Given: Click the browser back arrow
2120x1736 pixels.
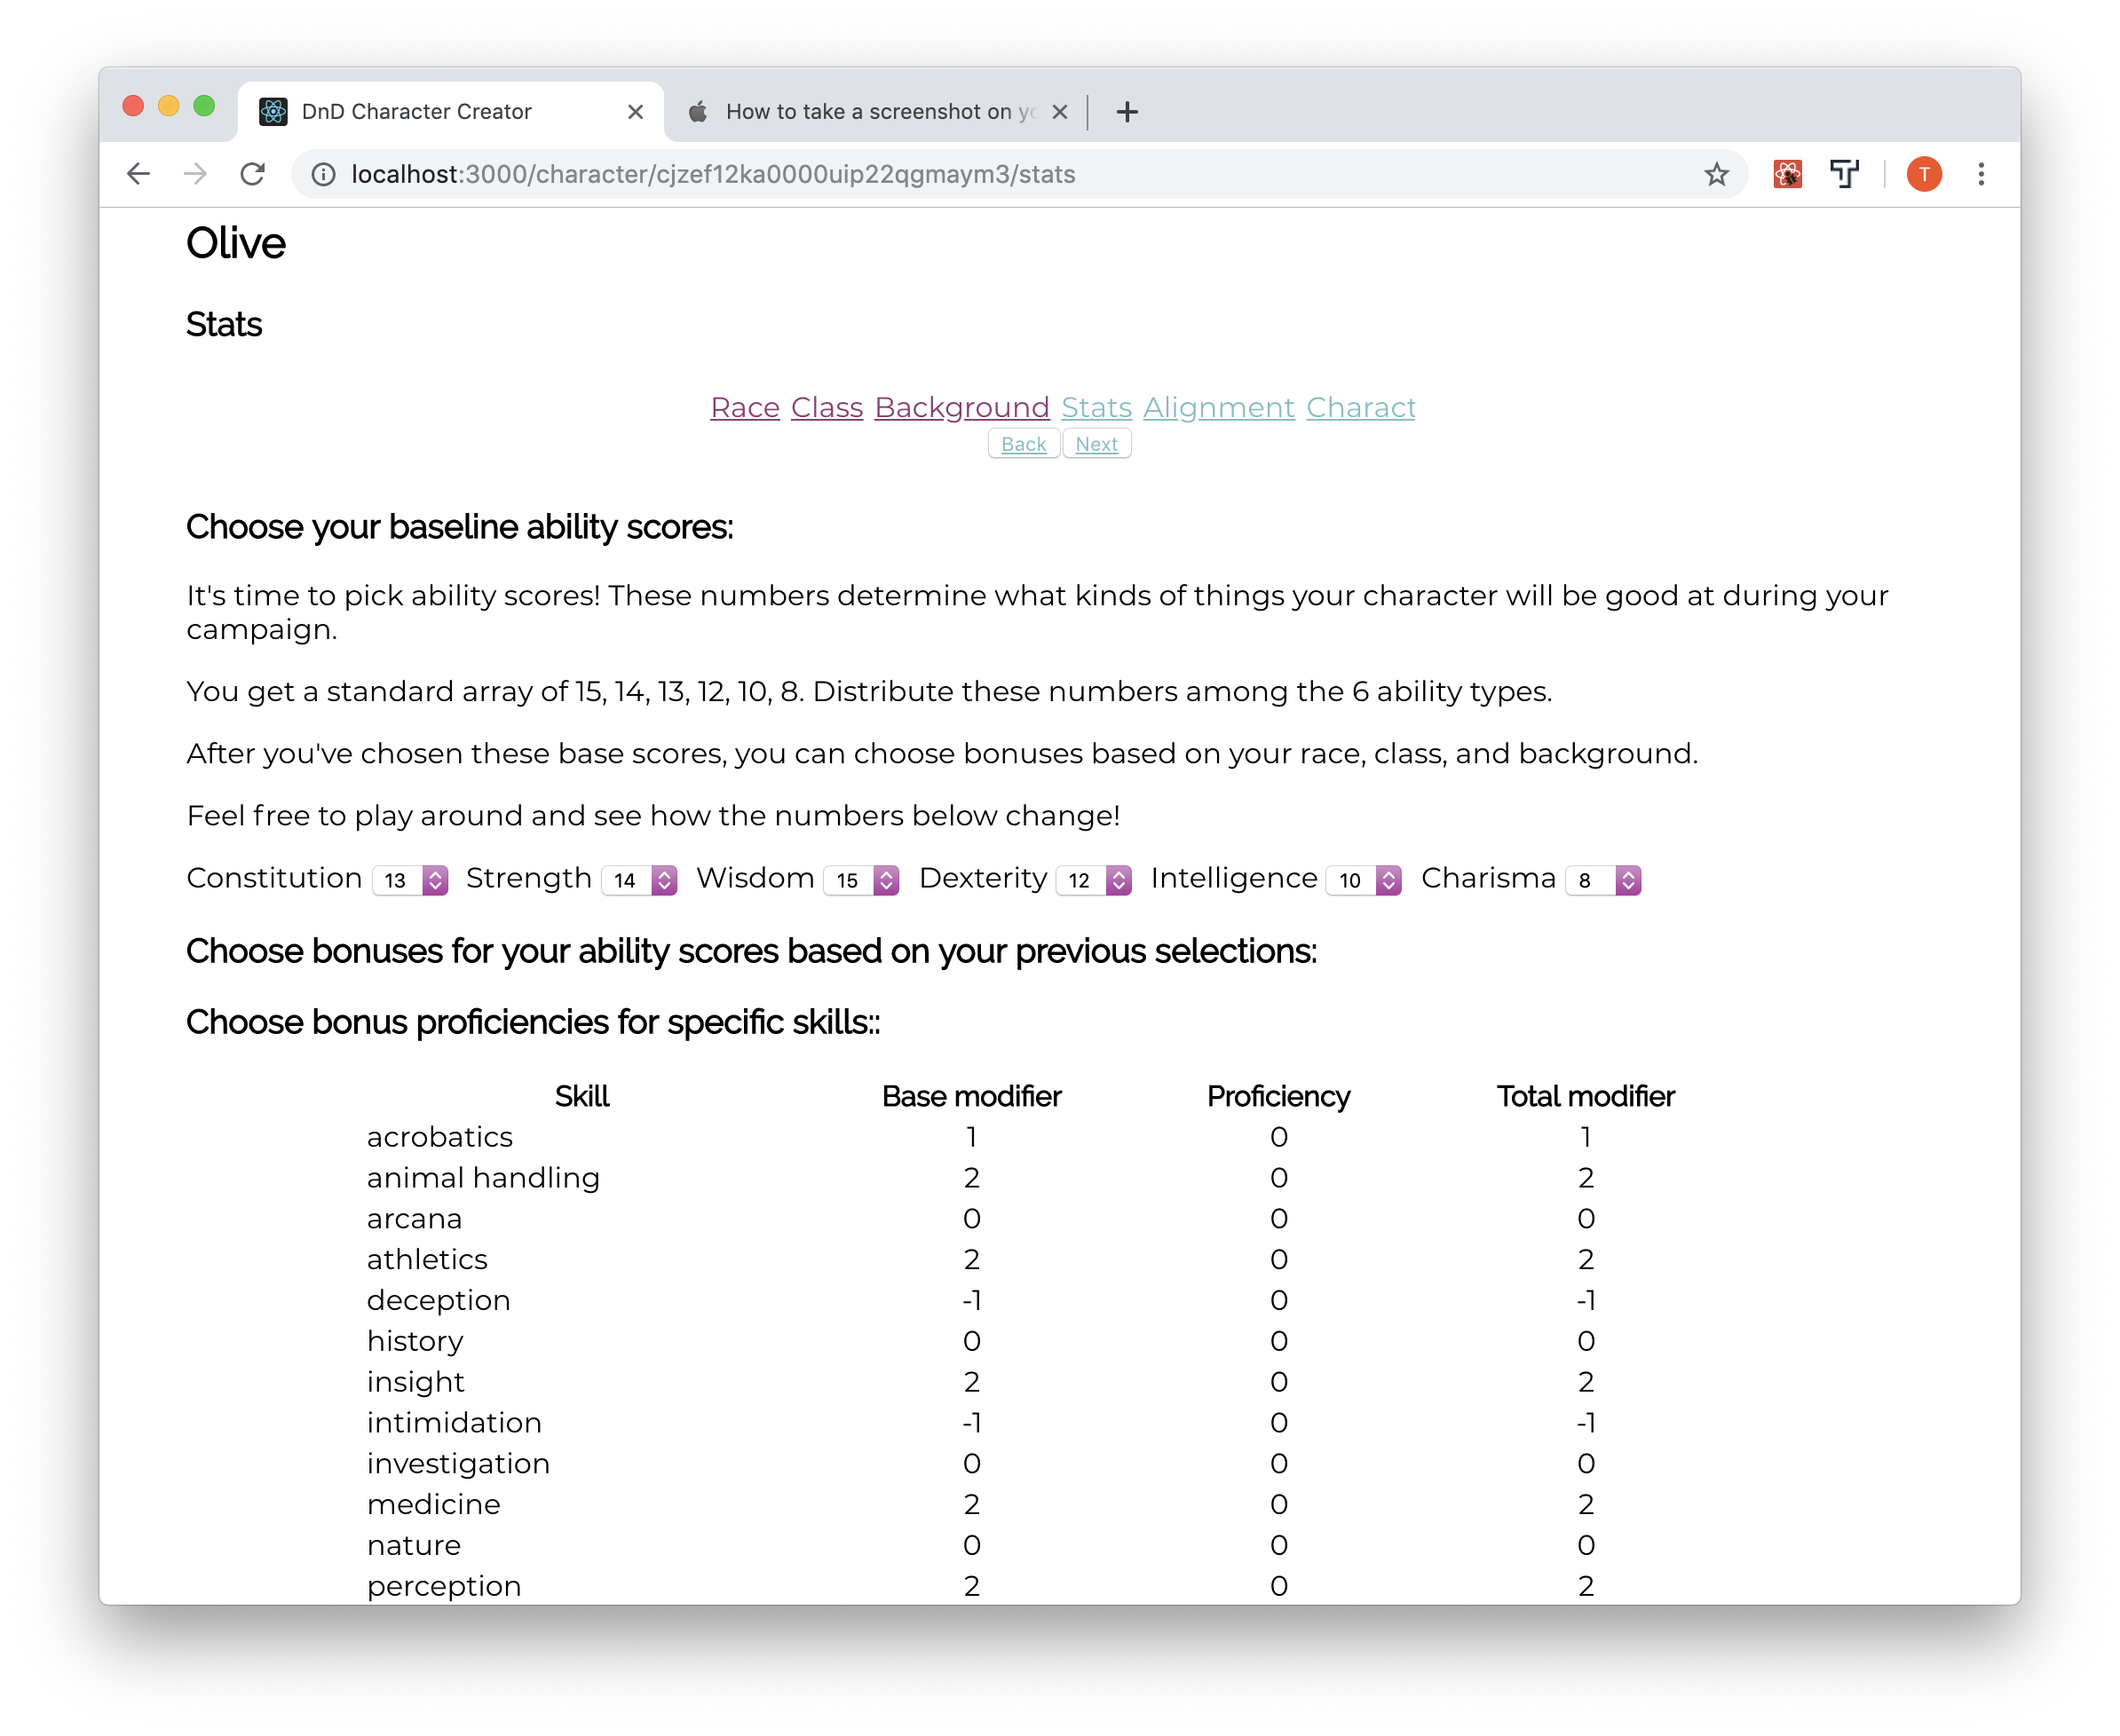Looking at the screenshot, I should click(138, 174).
